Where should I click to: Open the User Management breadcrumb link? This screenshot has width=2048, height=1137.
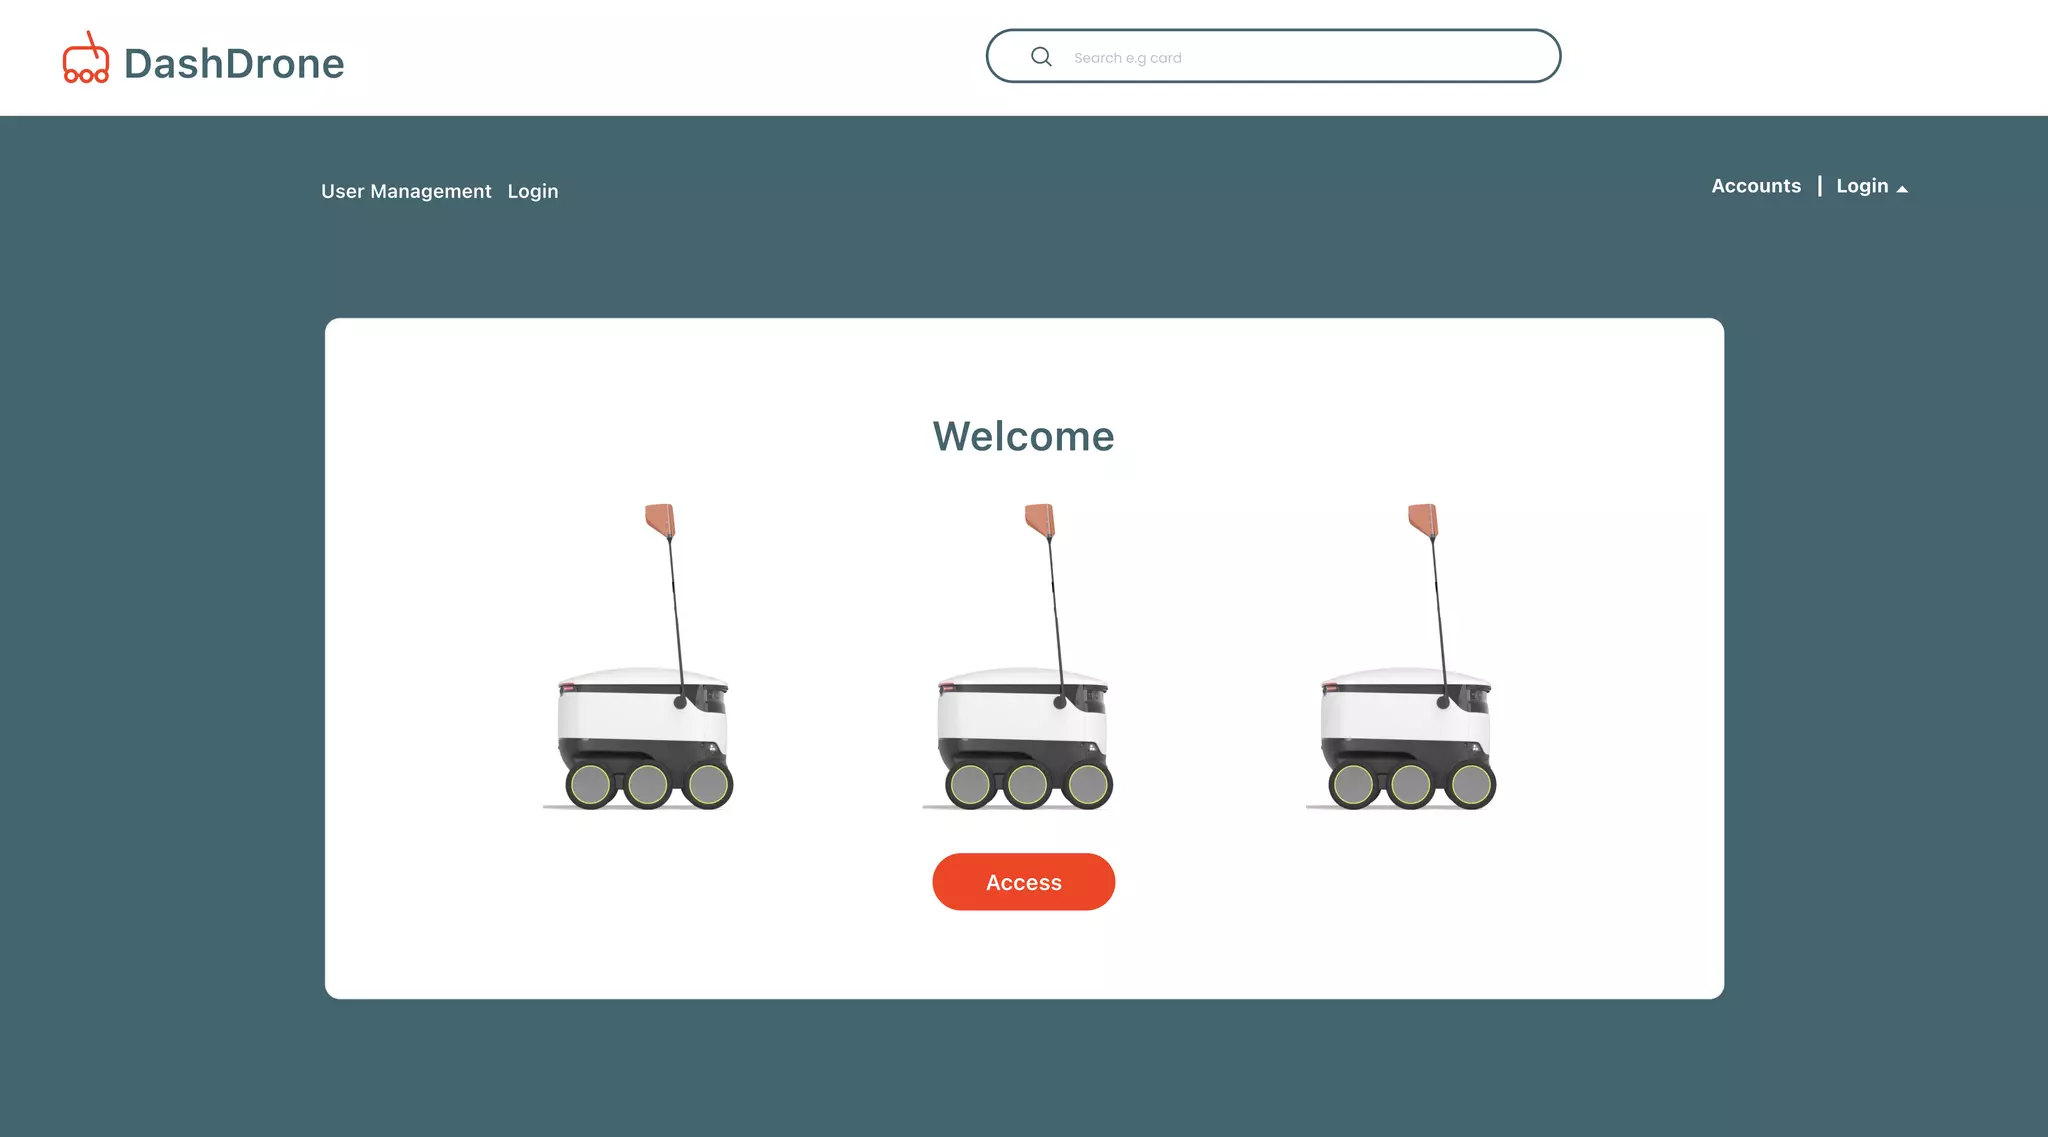coord(406,191)
